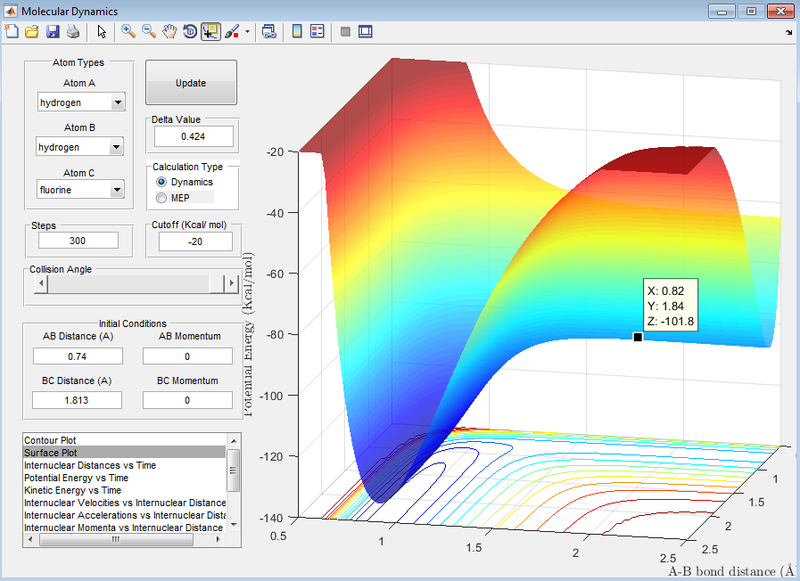The height and width of the screenshot is (581, 800).
Task: Enable the Rotate 3D tool
Action: [x=190, y=31]
